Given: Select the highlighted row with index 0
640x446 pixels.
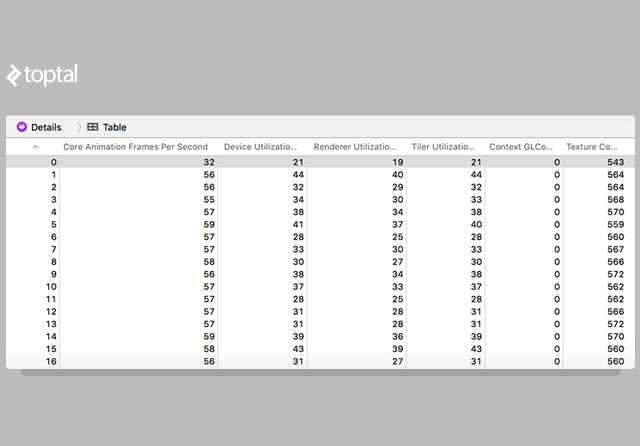Looking at the screenshot, I should tap(320, 162).
